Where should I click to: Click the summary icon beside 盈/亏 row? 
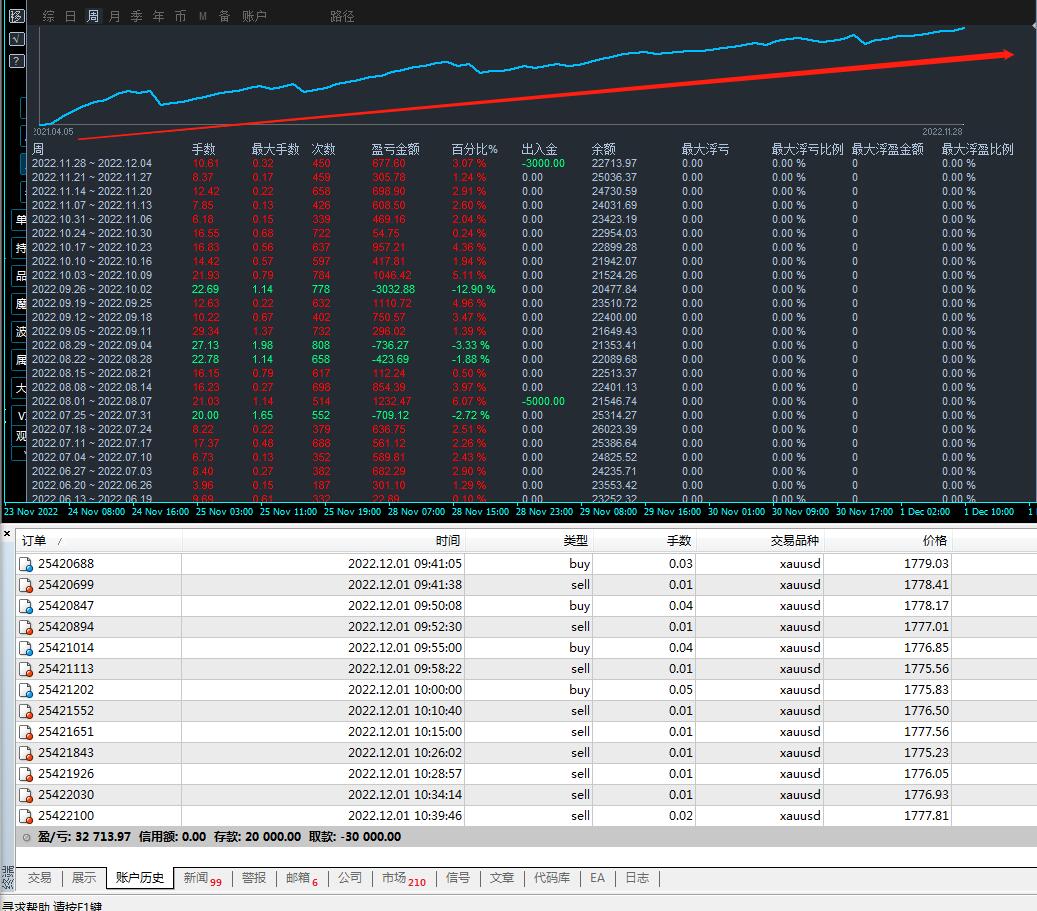coord(26,837)
